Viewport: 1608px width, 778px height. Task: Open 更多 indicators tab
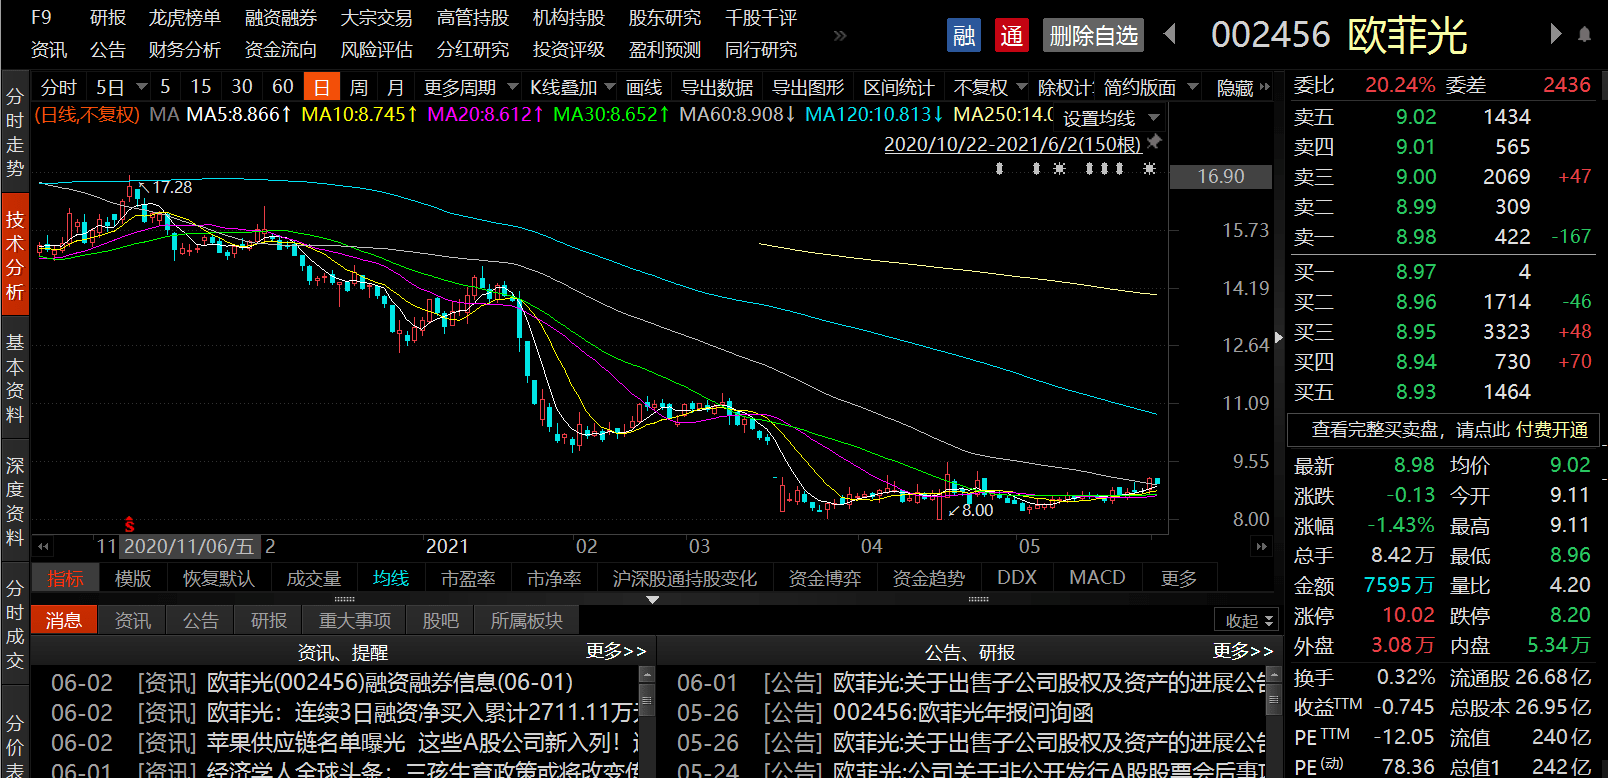coord(1179,578)
